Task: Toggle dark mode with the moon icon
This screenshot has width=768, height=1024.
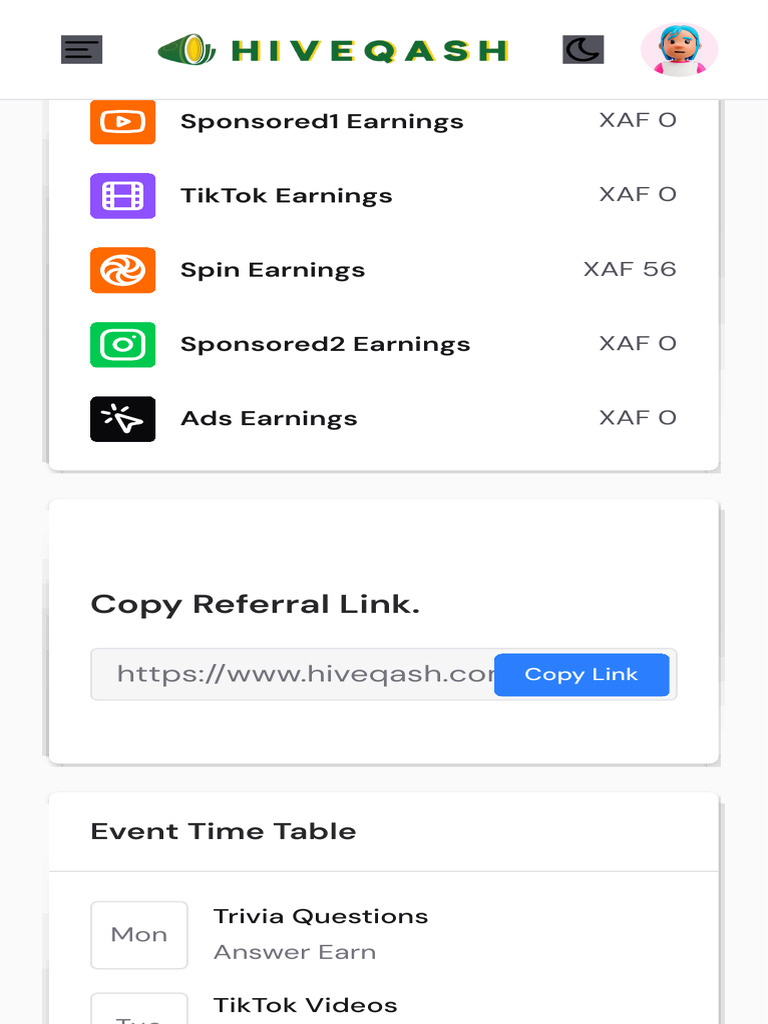Action: pos(583,49)
